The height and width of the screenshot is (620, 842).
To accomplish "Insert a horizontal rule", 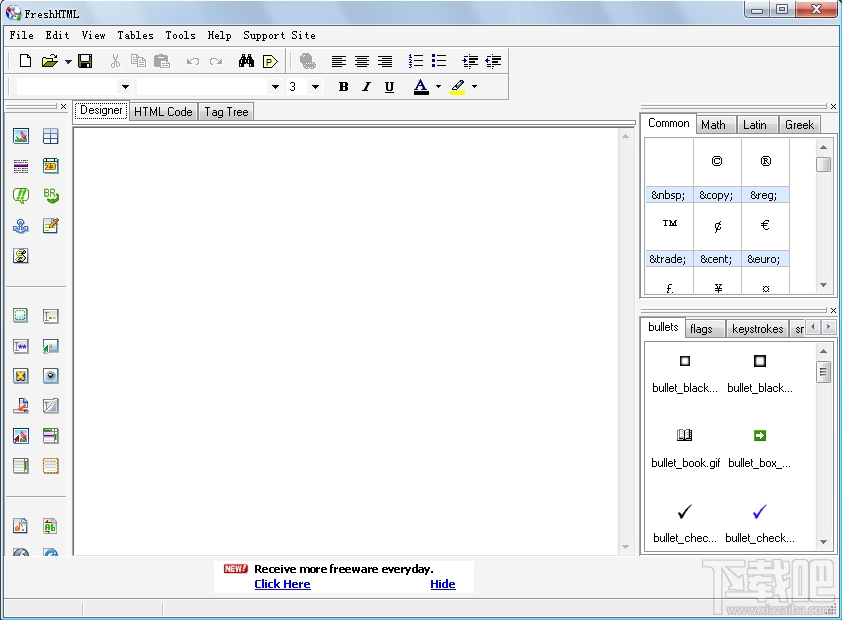I will pos(21,166).
